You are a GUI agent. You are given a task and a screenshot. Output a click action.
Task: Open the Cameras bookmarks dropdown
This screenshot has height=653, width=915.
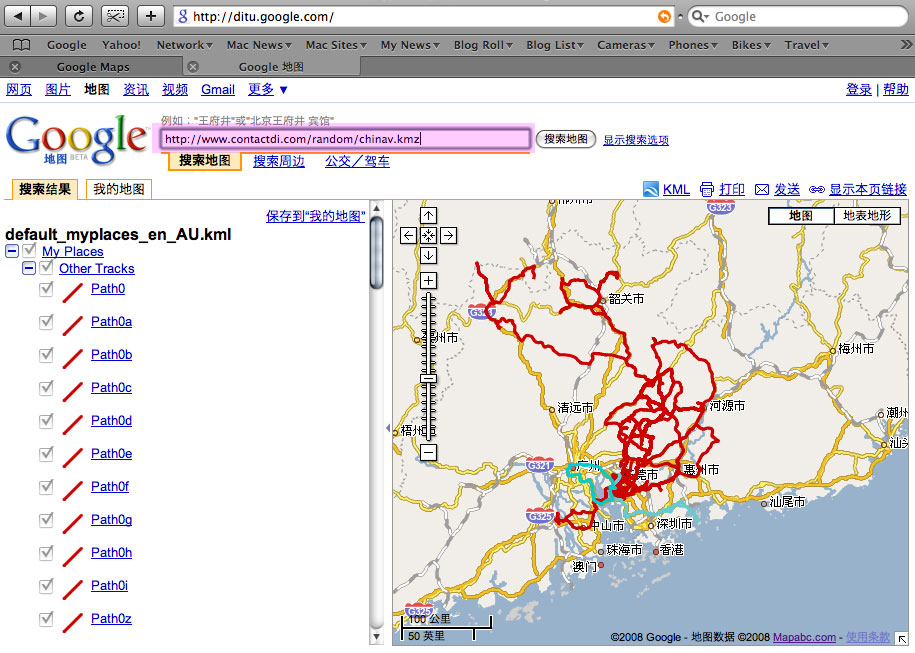tap(626, 45)
